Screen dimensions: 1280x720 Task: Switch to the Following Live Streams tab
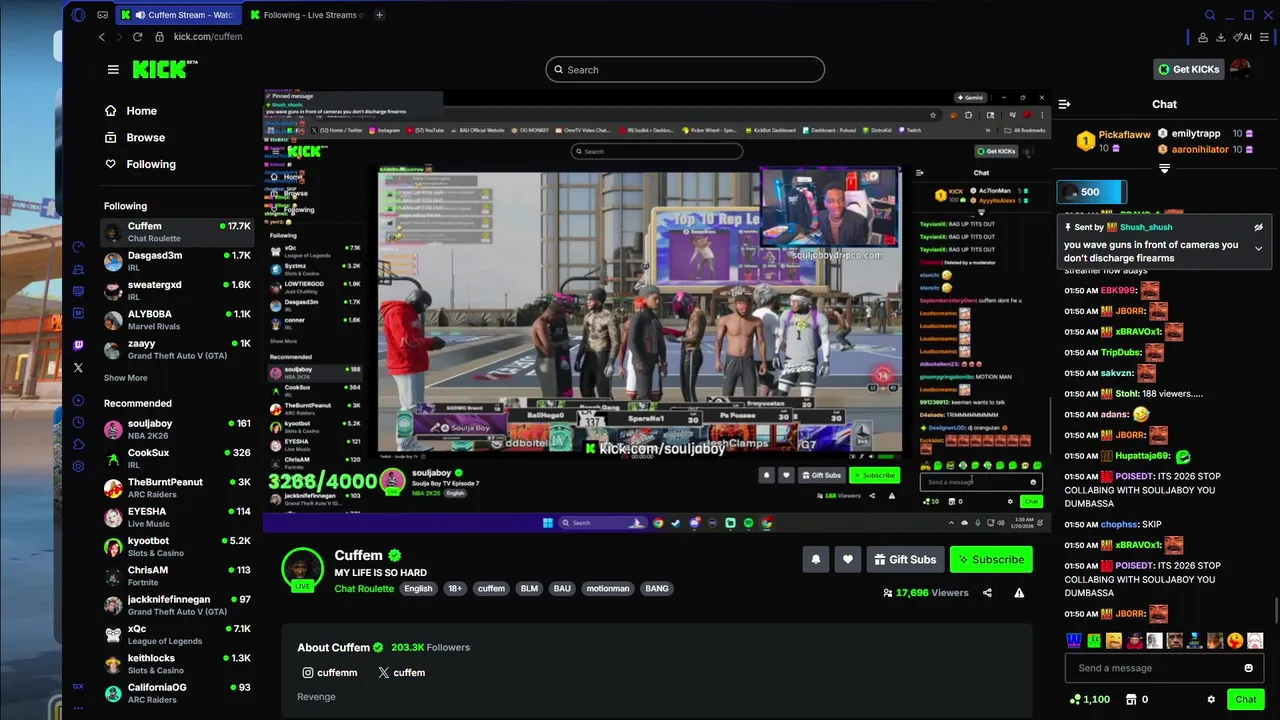pyautogui.click(x=307, y=15)
